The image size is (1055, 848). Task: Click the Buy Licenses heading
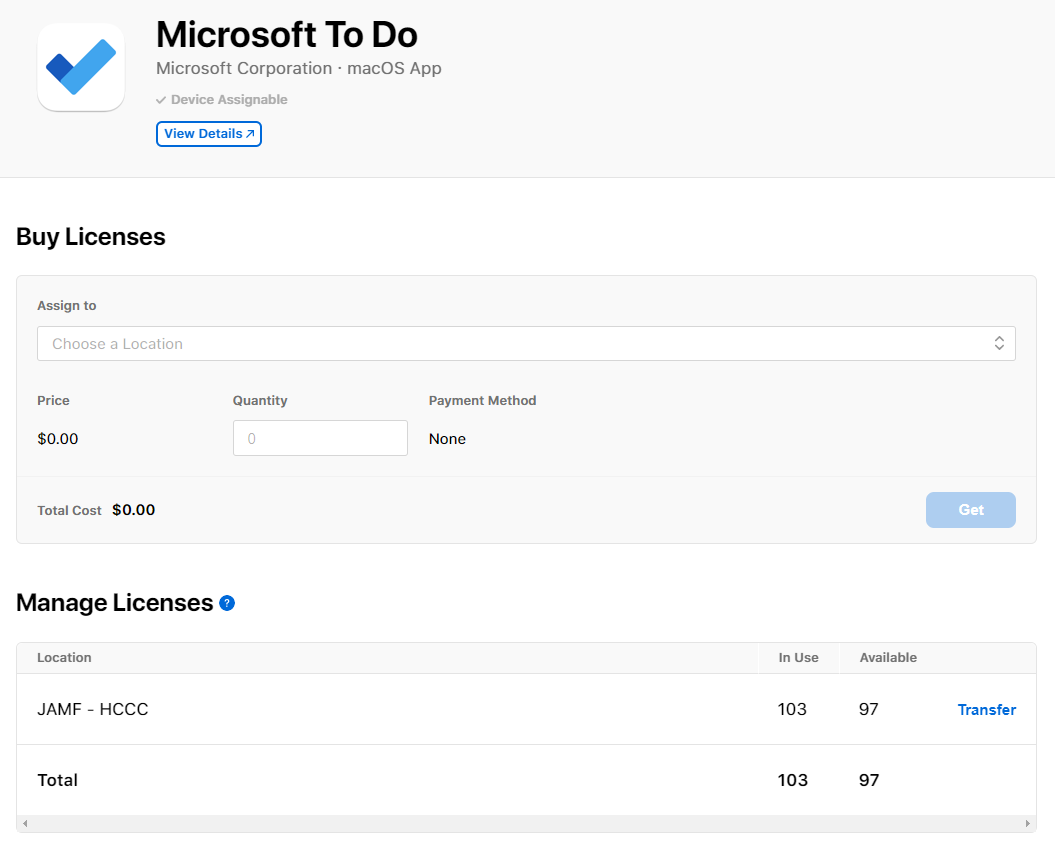coord(91,237)
